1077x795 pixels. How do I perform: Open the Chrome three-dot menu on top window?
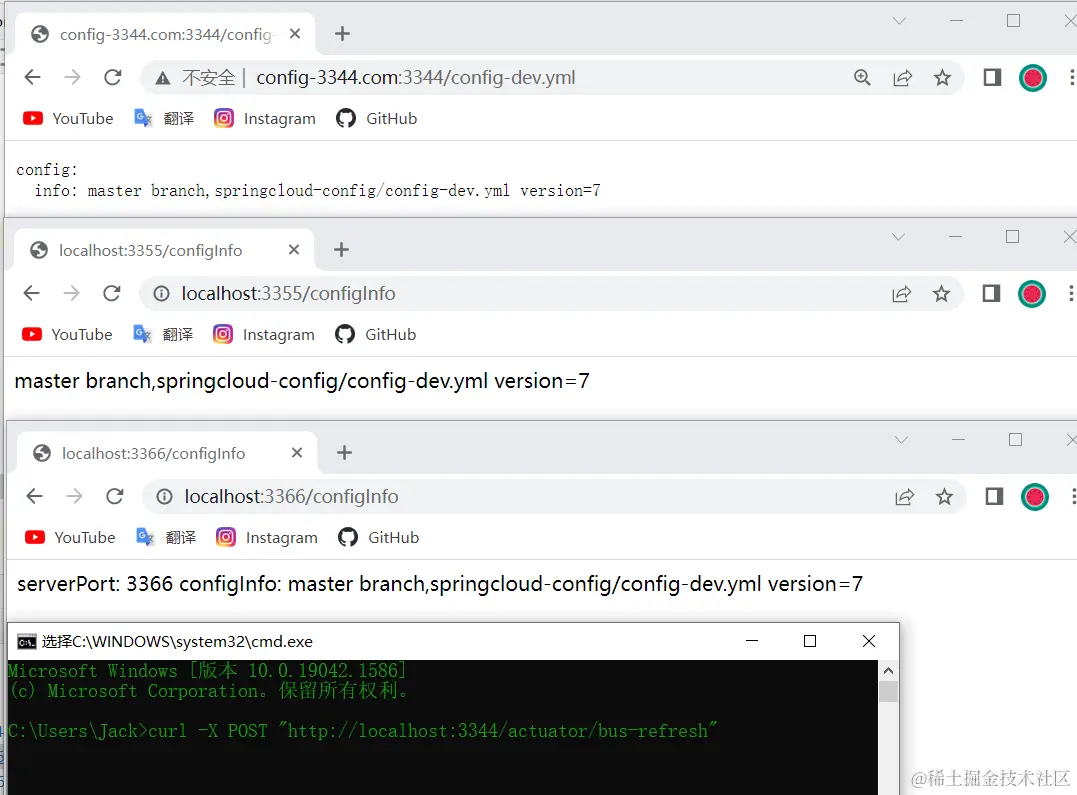1071,77
